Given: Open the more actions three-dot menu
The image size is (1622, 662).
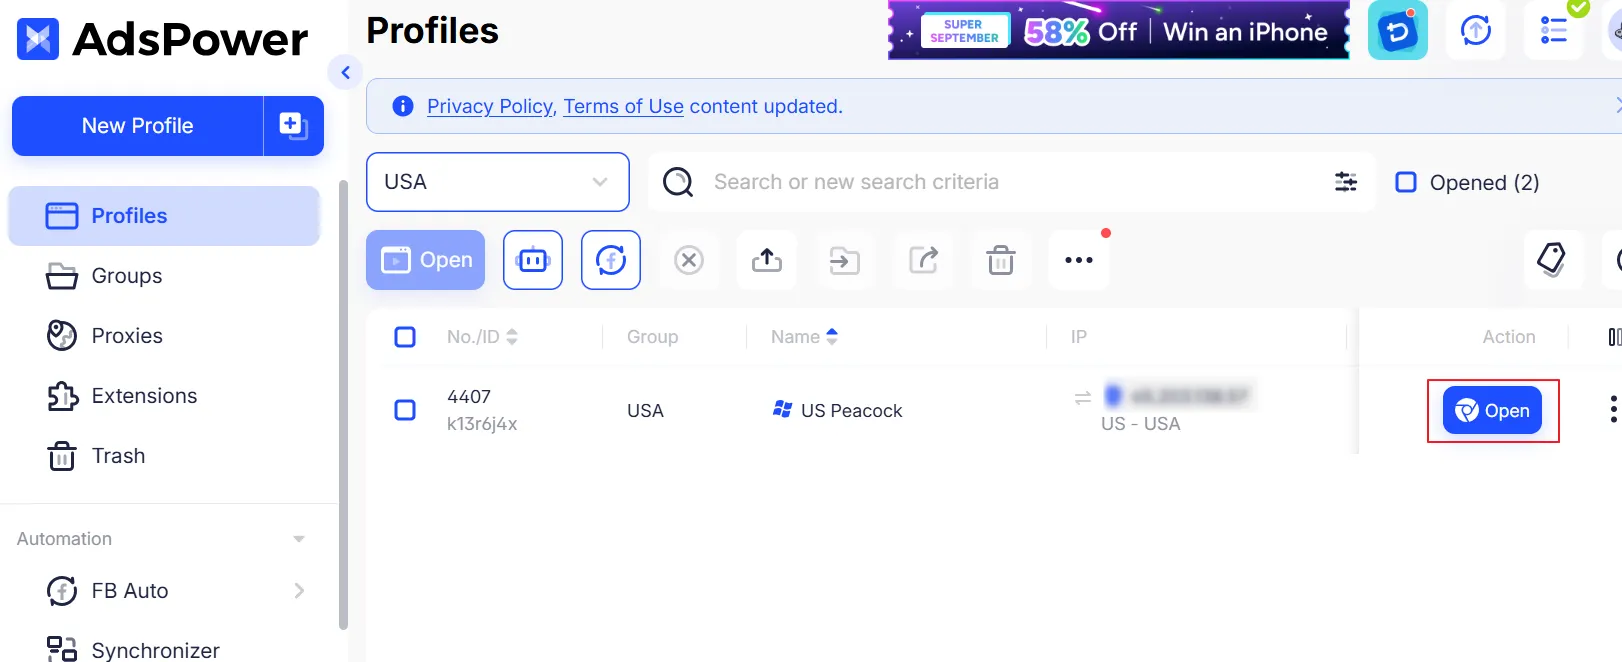Looking at the screenshot, I should [1079, 260].
